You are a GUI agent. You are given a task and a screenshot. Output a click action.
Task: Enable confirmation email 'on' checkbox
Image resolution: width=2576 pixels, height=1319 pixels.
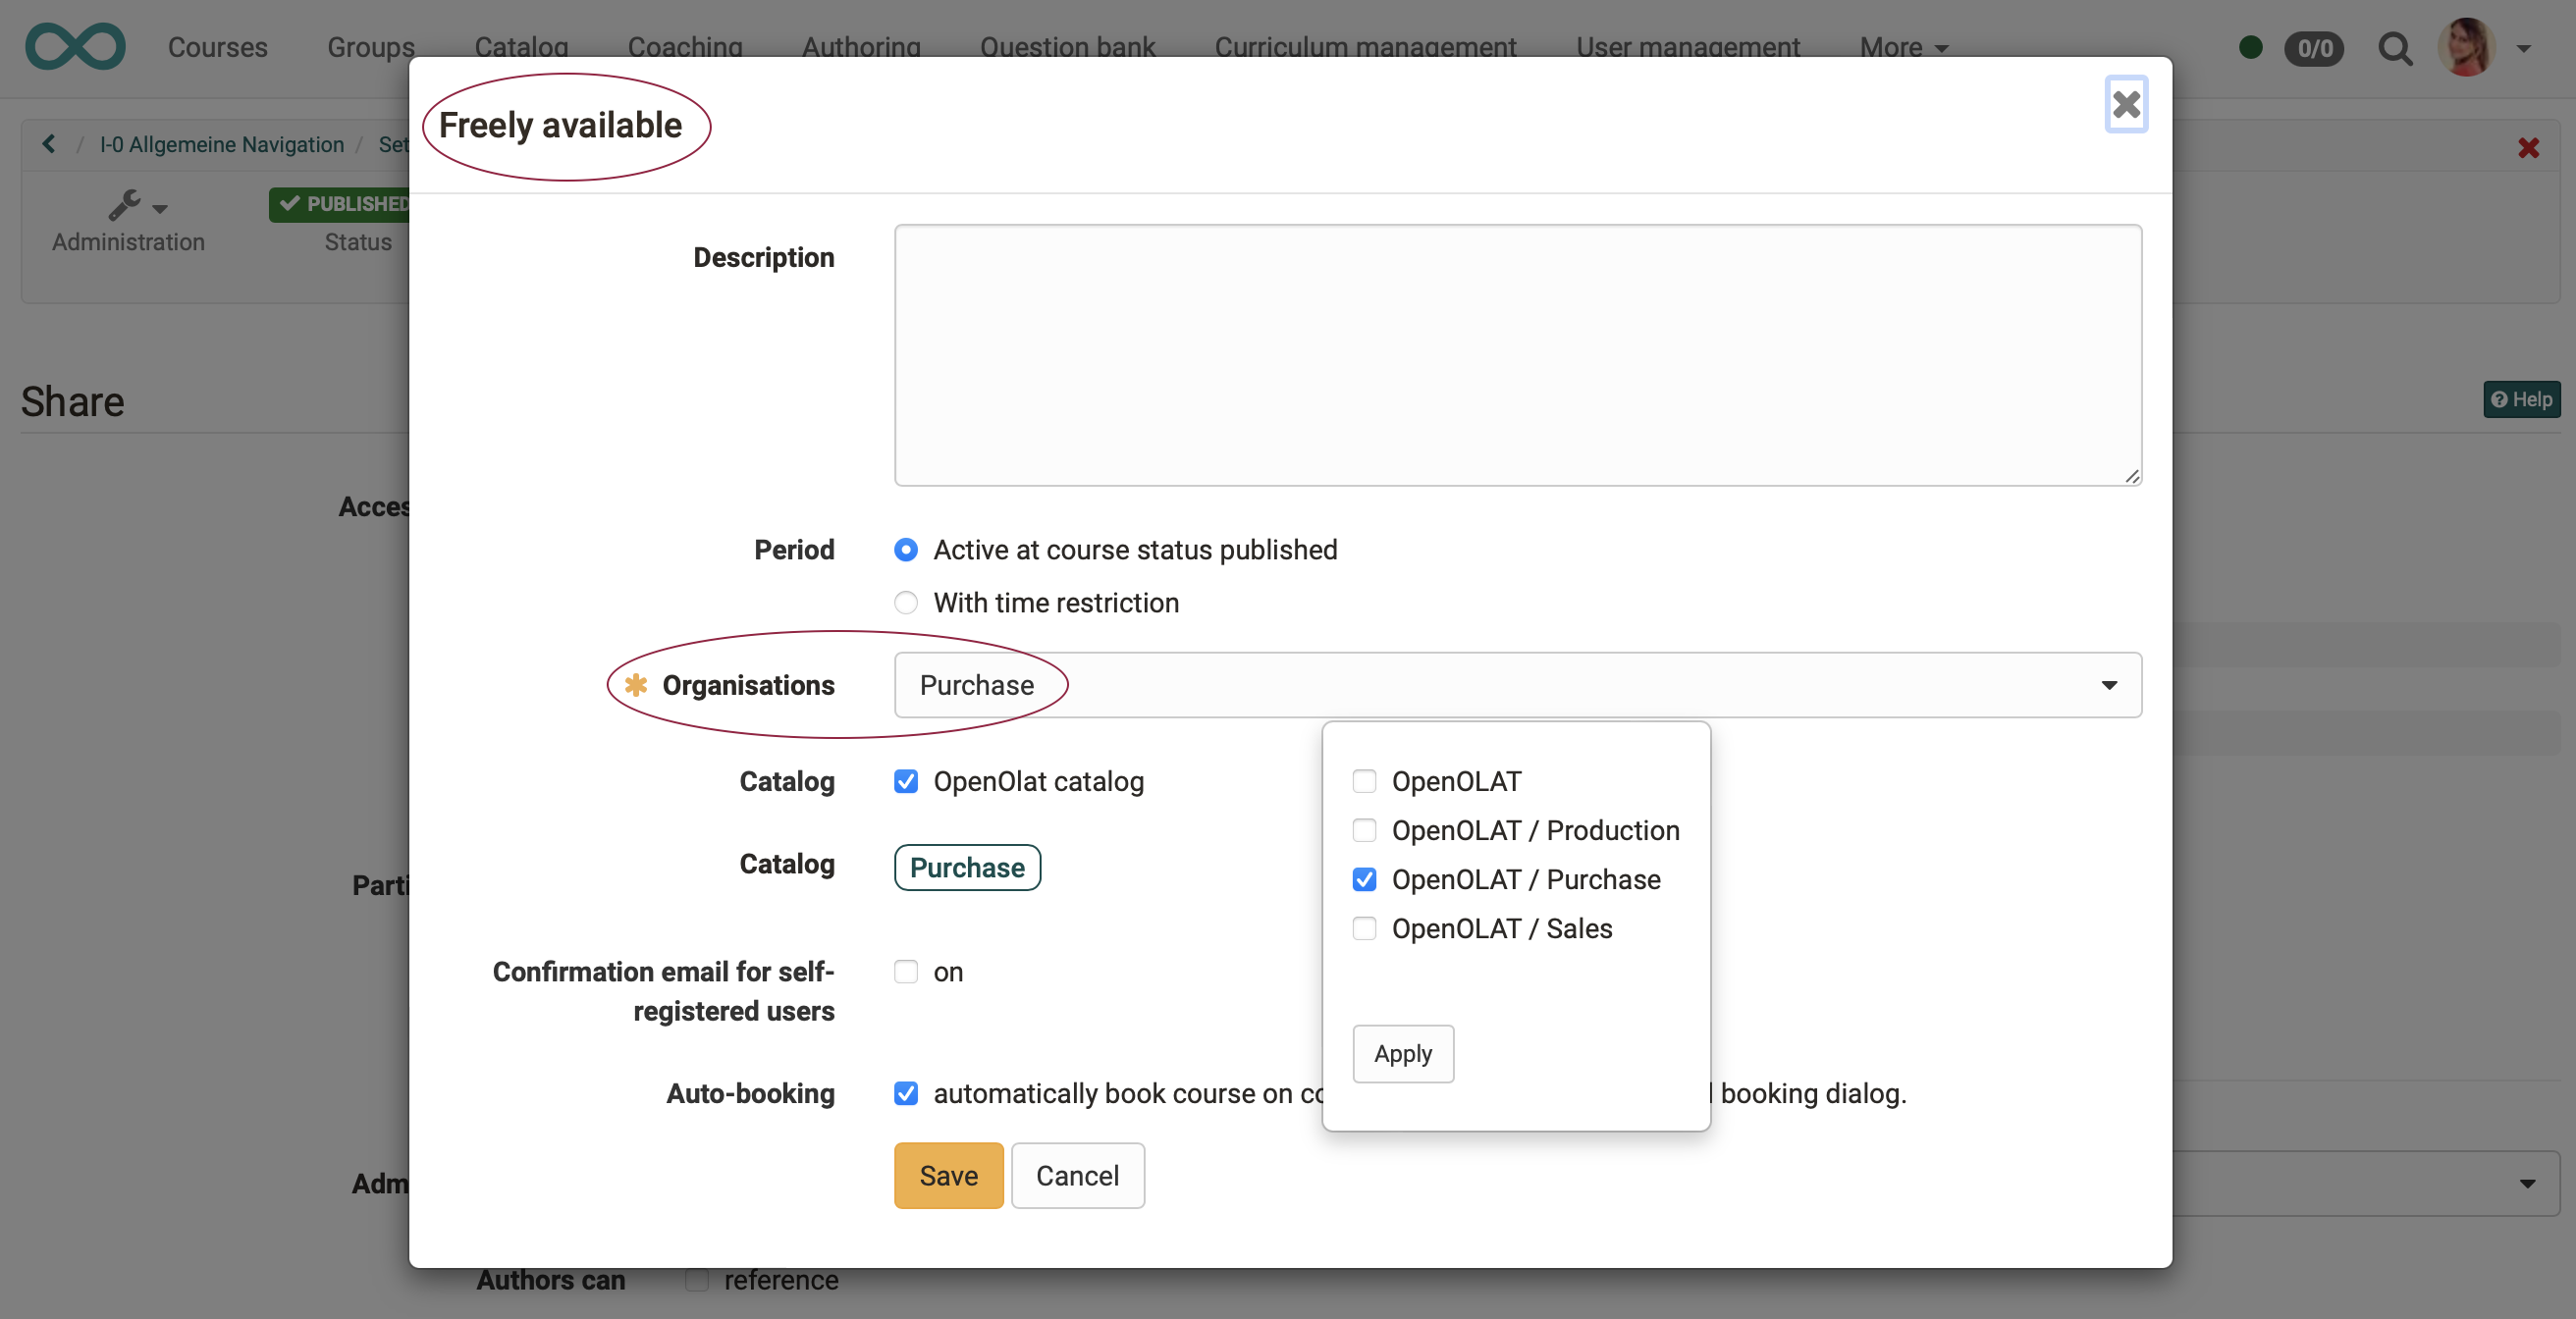(905, 971)
